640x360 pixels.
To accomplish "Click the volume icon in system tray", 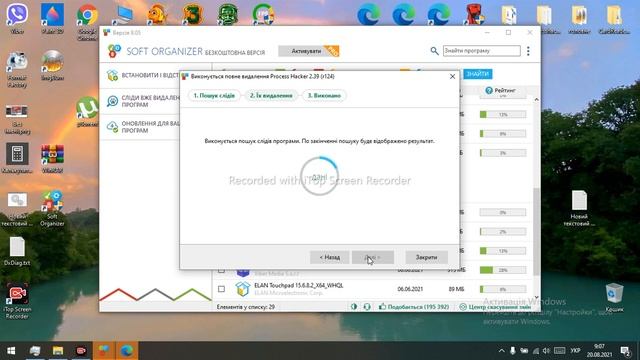I will coord(546,351).
